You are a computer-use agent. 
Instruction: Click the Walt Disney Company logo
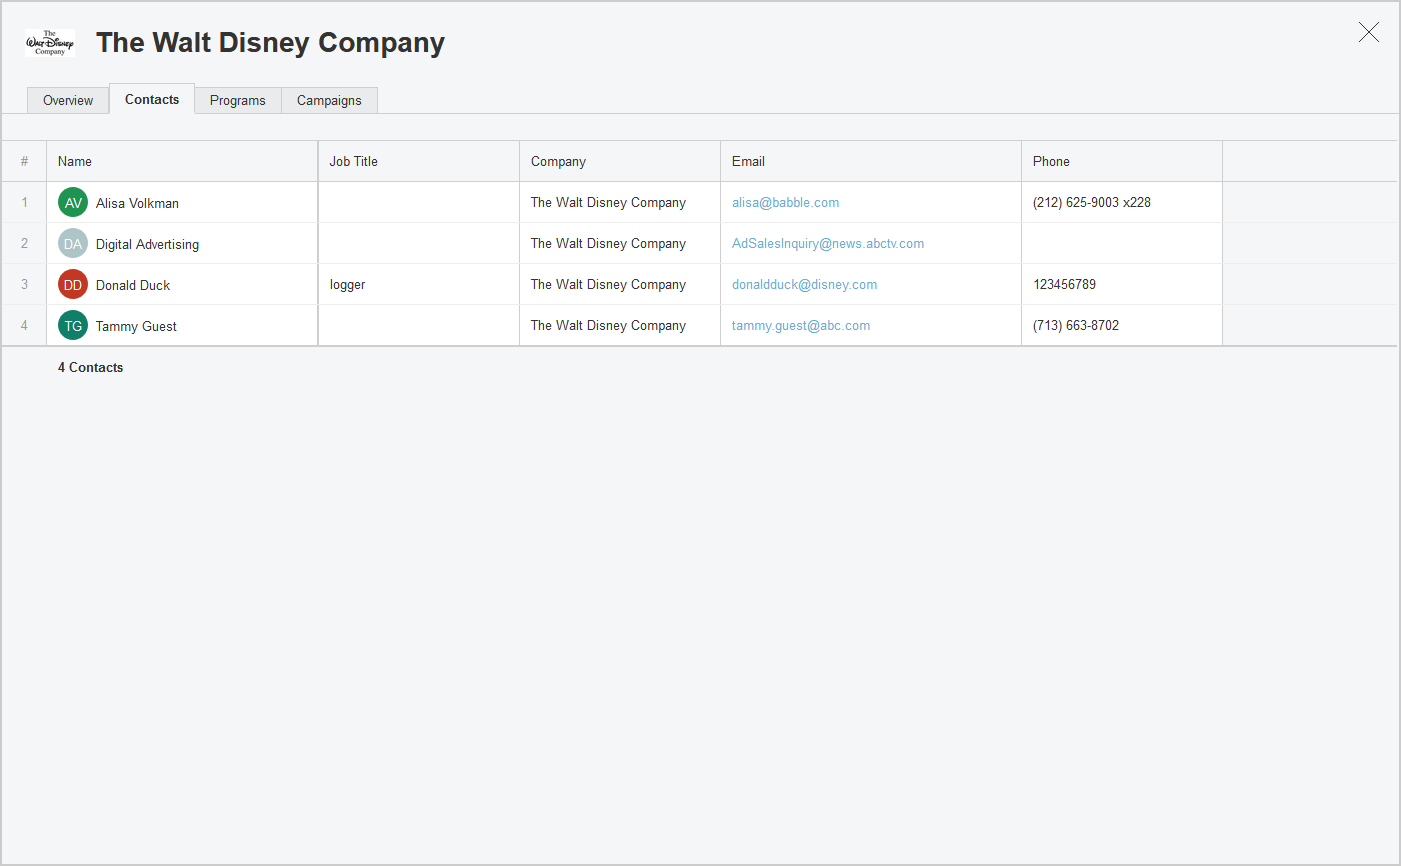coord(50,43)
